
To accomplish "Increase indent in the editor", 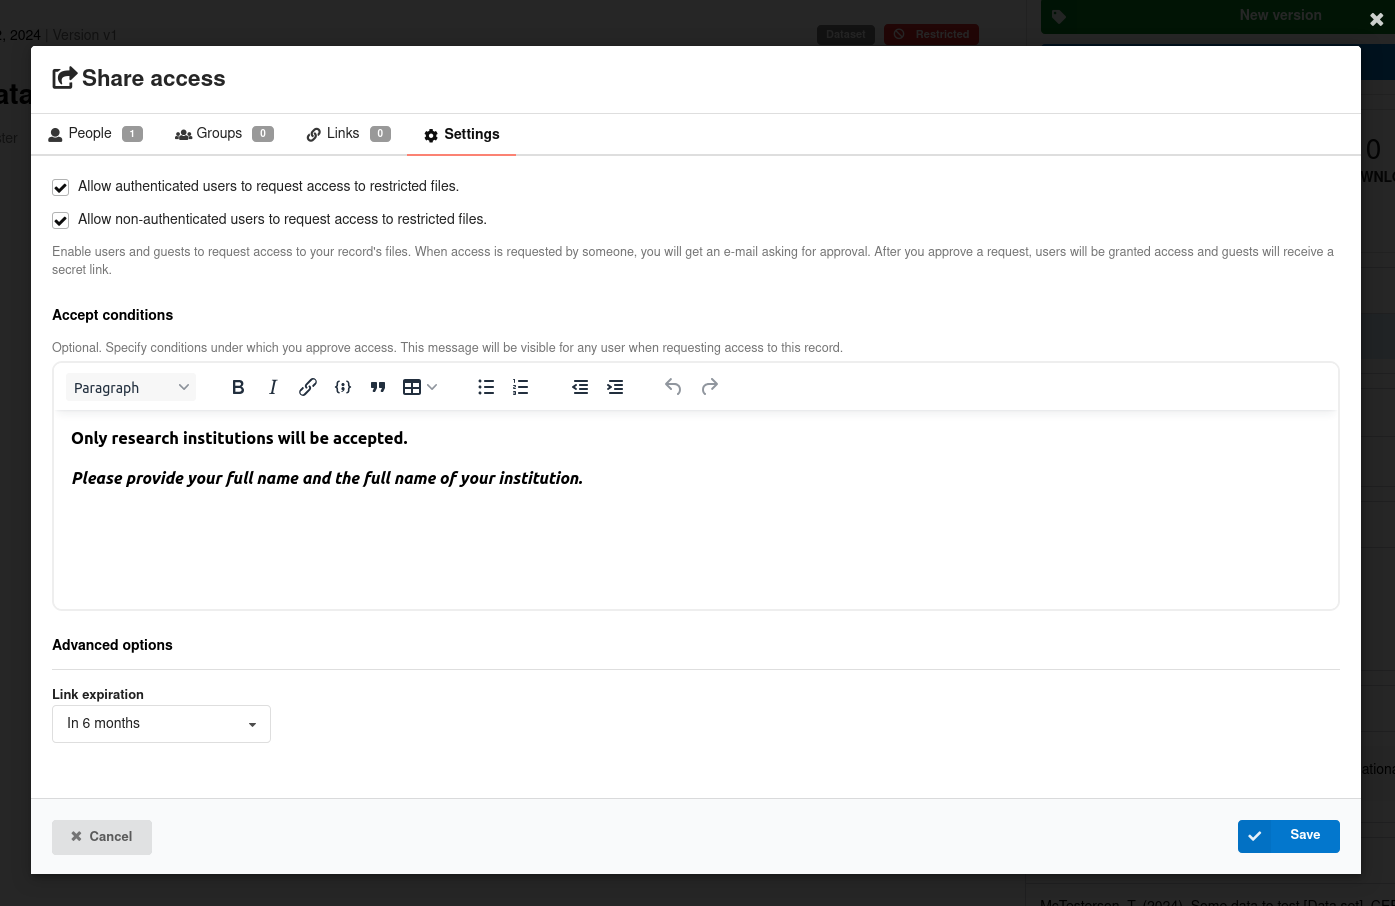I will pos(615,388).
